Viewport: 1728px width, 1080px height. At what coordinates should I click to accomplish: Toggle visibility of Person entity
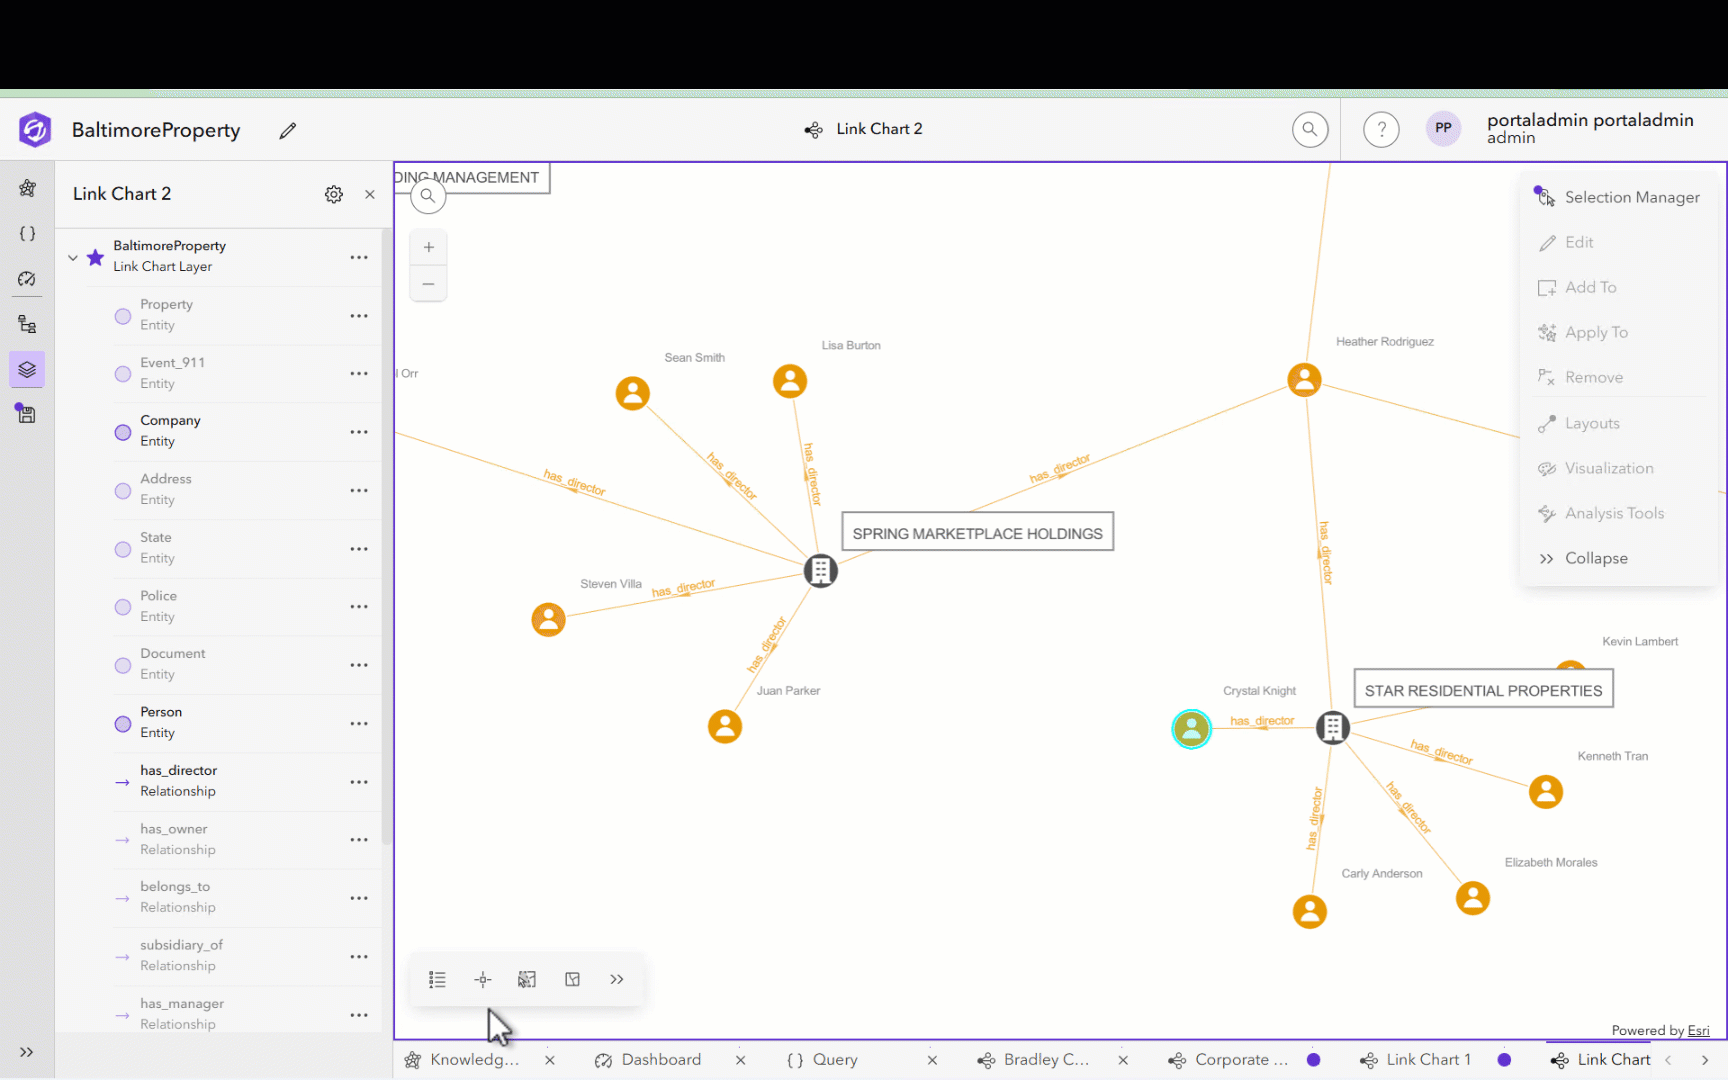tap(123, 724)
